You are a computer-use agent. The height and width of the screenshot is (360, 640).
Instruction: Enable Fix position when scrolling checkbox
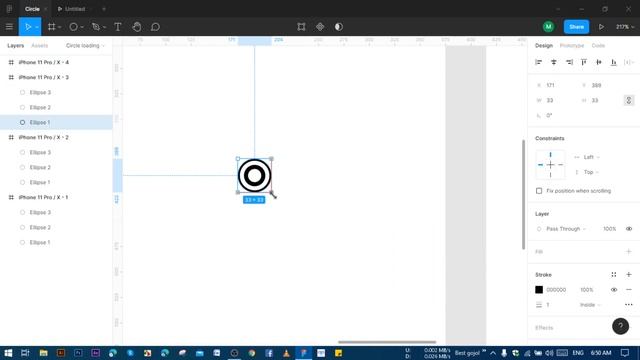(x=539, y=191)
